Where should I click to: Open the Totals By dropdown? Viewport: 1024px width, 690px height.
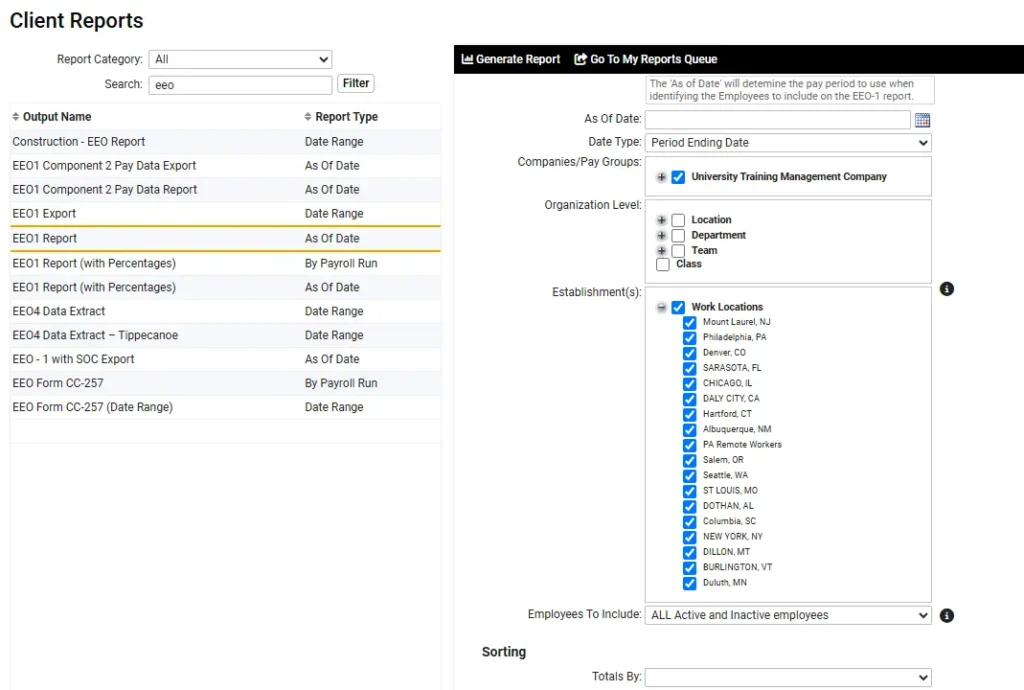788,677
